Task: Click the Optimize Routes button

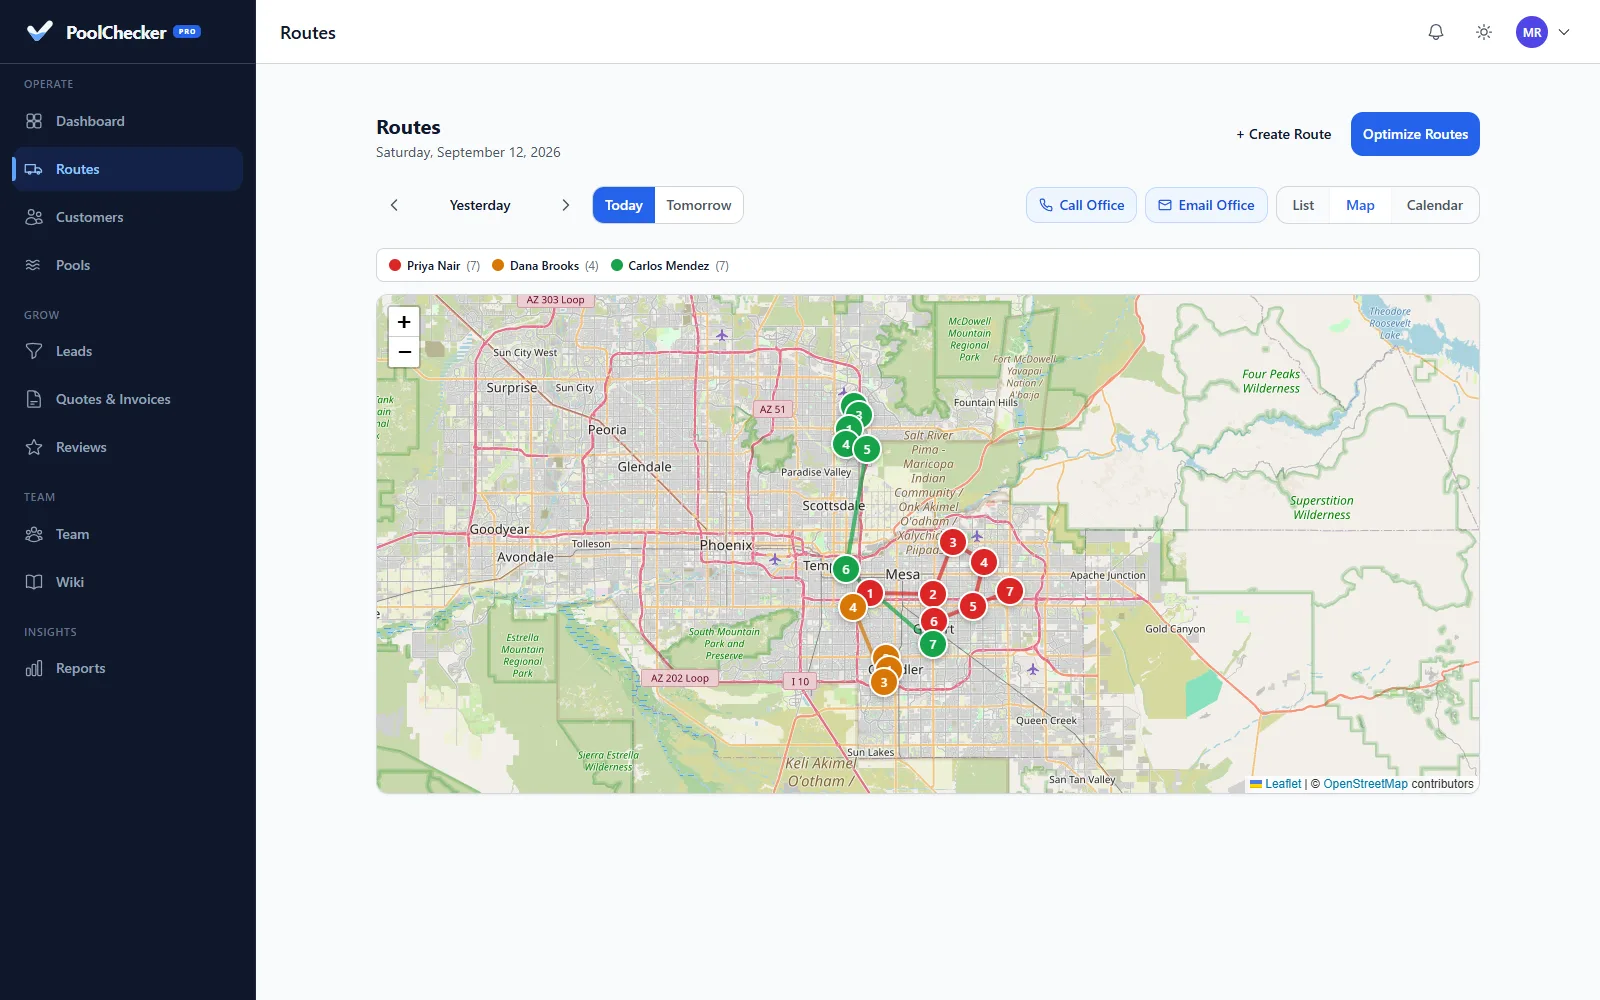Action: coord(1415,134)
